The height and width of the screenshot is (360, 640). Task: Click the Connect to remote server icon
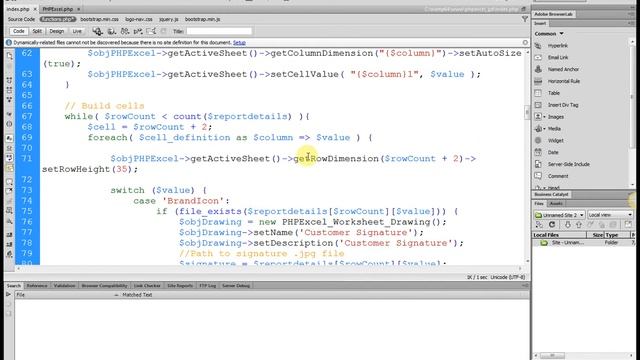coord(539,224)
